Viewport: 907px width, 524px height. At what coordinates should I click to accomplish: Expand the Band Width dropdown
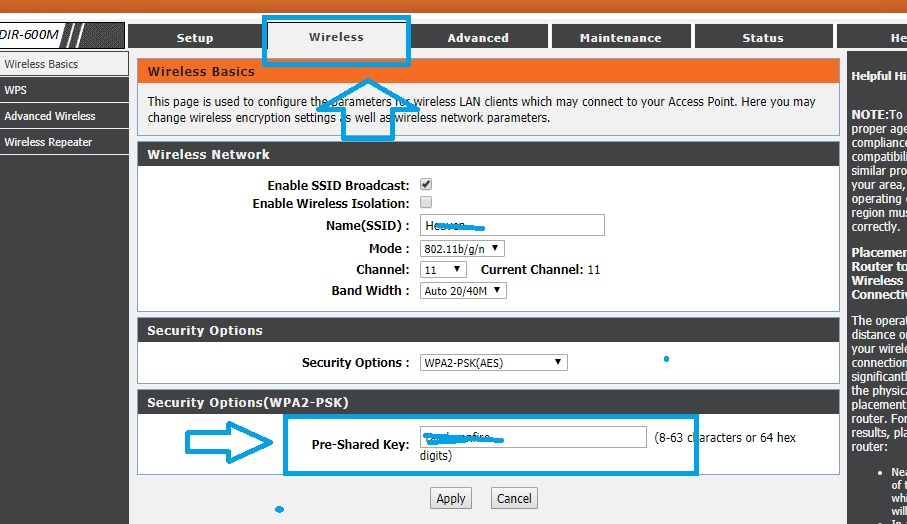(x=463, y=291)
